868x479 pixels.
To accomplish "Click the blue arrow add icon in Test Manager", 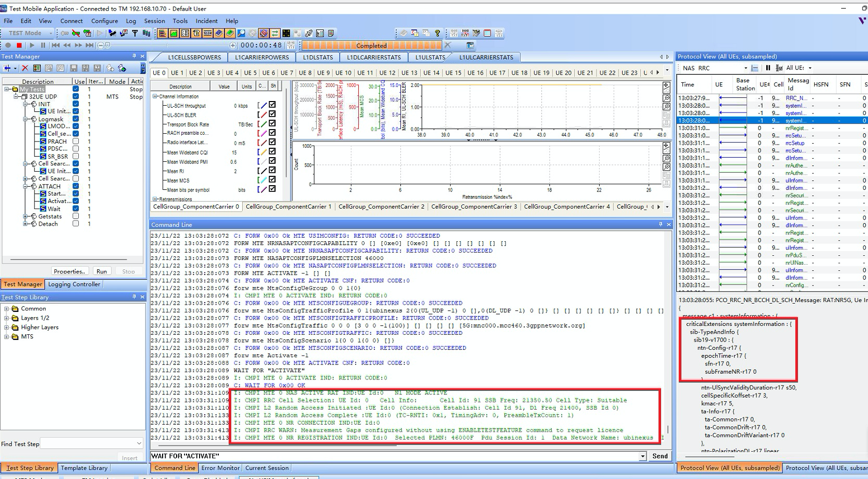I will (8, 68).
